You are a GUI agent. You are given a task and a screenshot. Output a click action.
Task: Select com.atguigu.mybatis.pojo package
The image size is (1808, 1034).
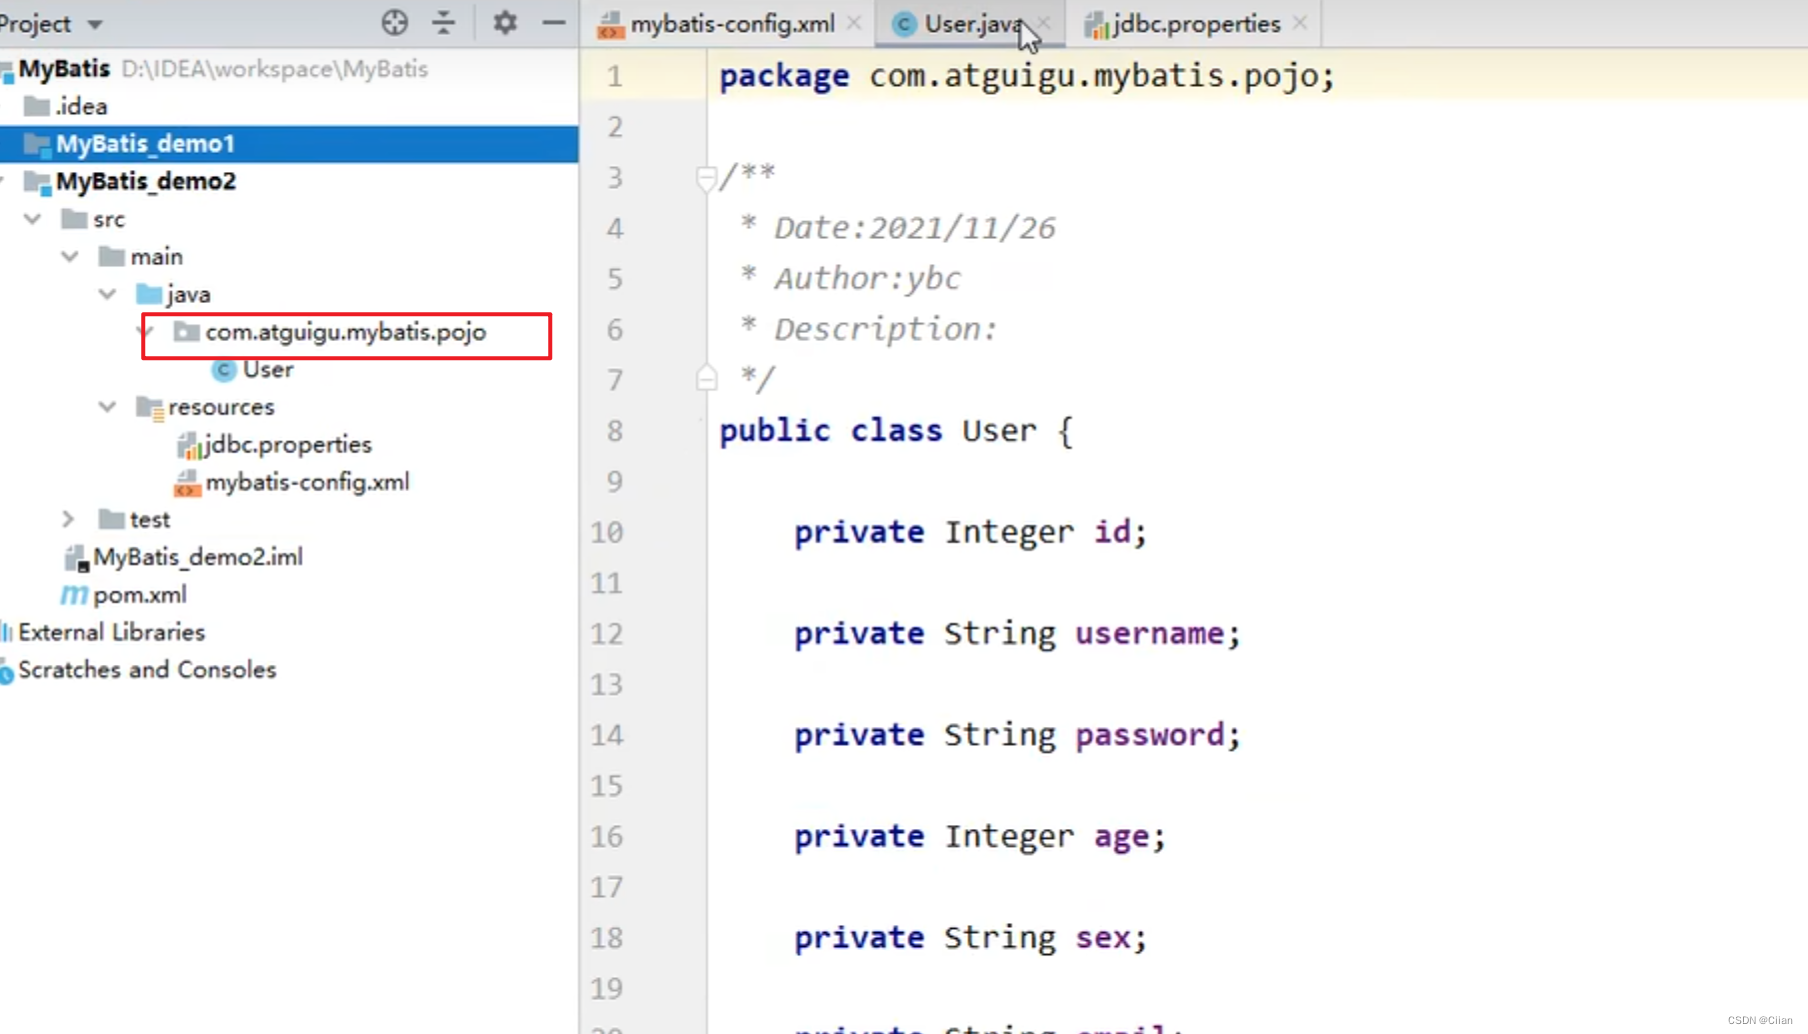(x=346, y=332)
